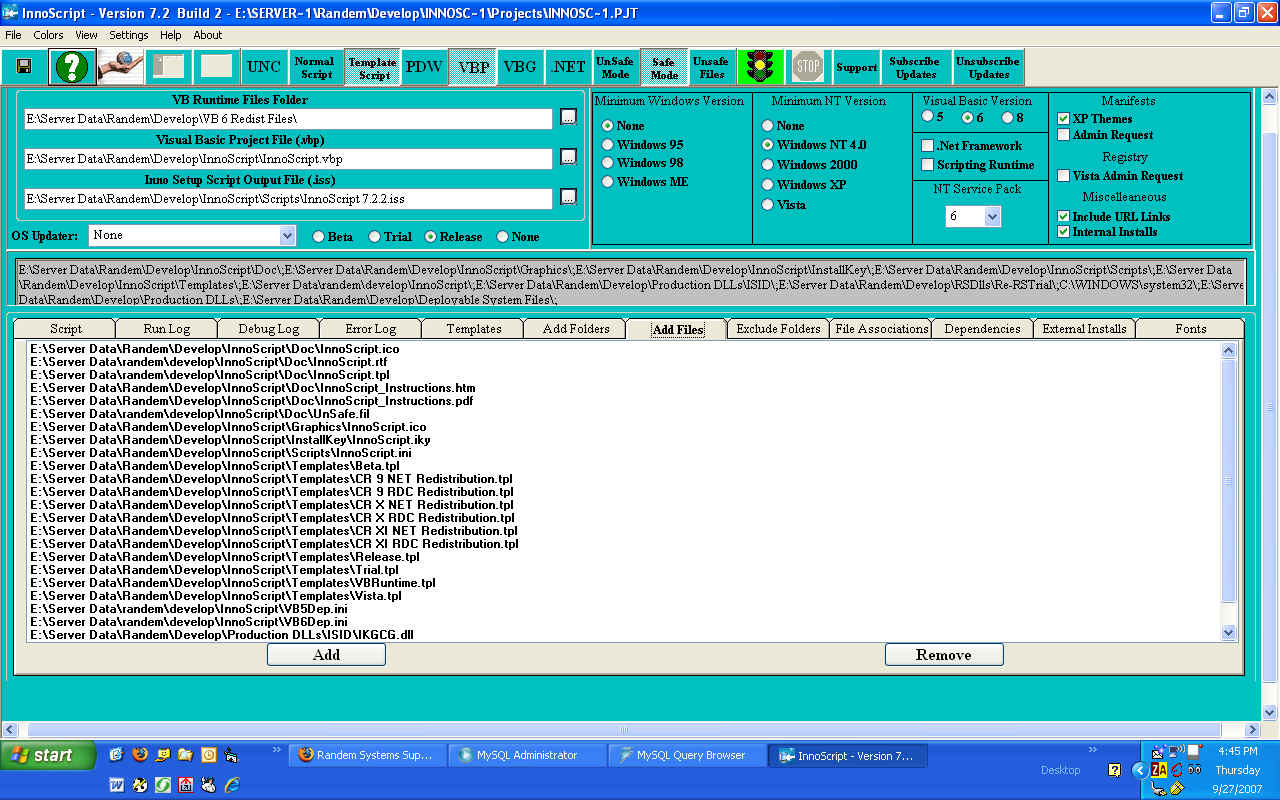Switch to the Templates tab
Viewport: 1280px width, 800px height.
point(474,328)
